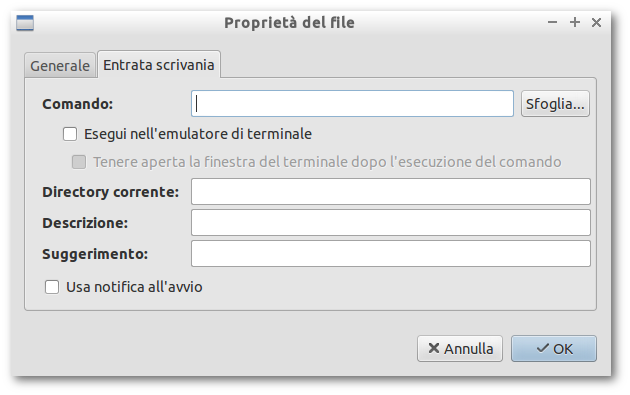Minimize the Proprietà del file window

pyautogui.click(x=552, y=22)
